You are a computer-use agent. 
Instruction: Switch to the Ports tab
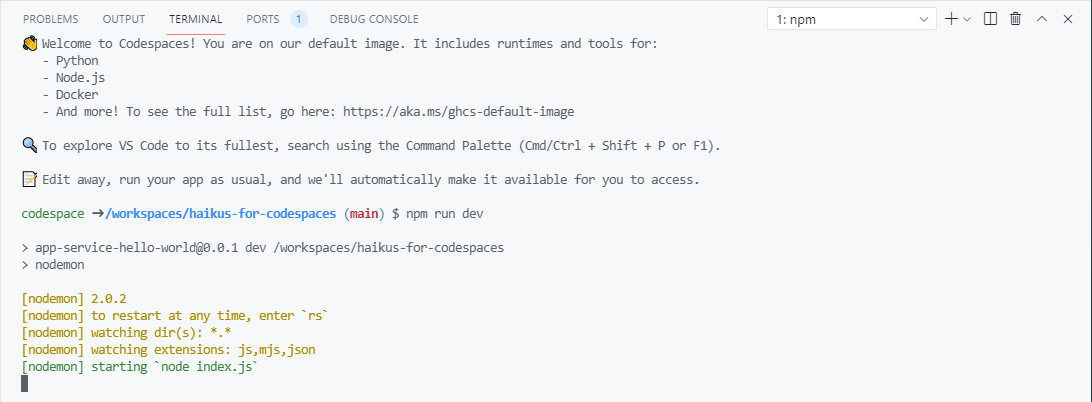coord(263,19)
